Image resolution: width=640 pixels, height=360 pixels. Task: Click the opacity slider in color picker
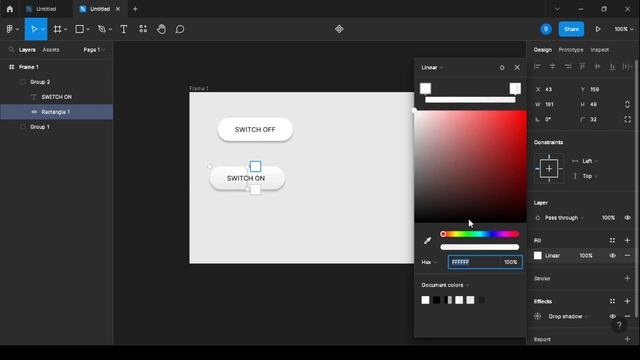pyautogui.click(x=480, y=247)
